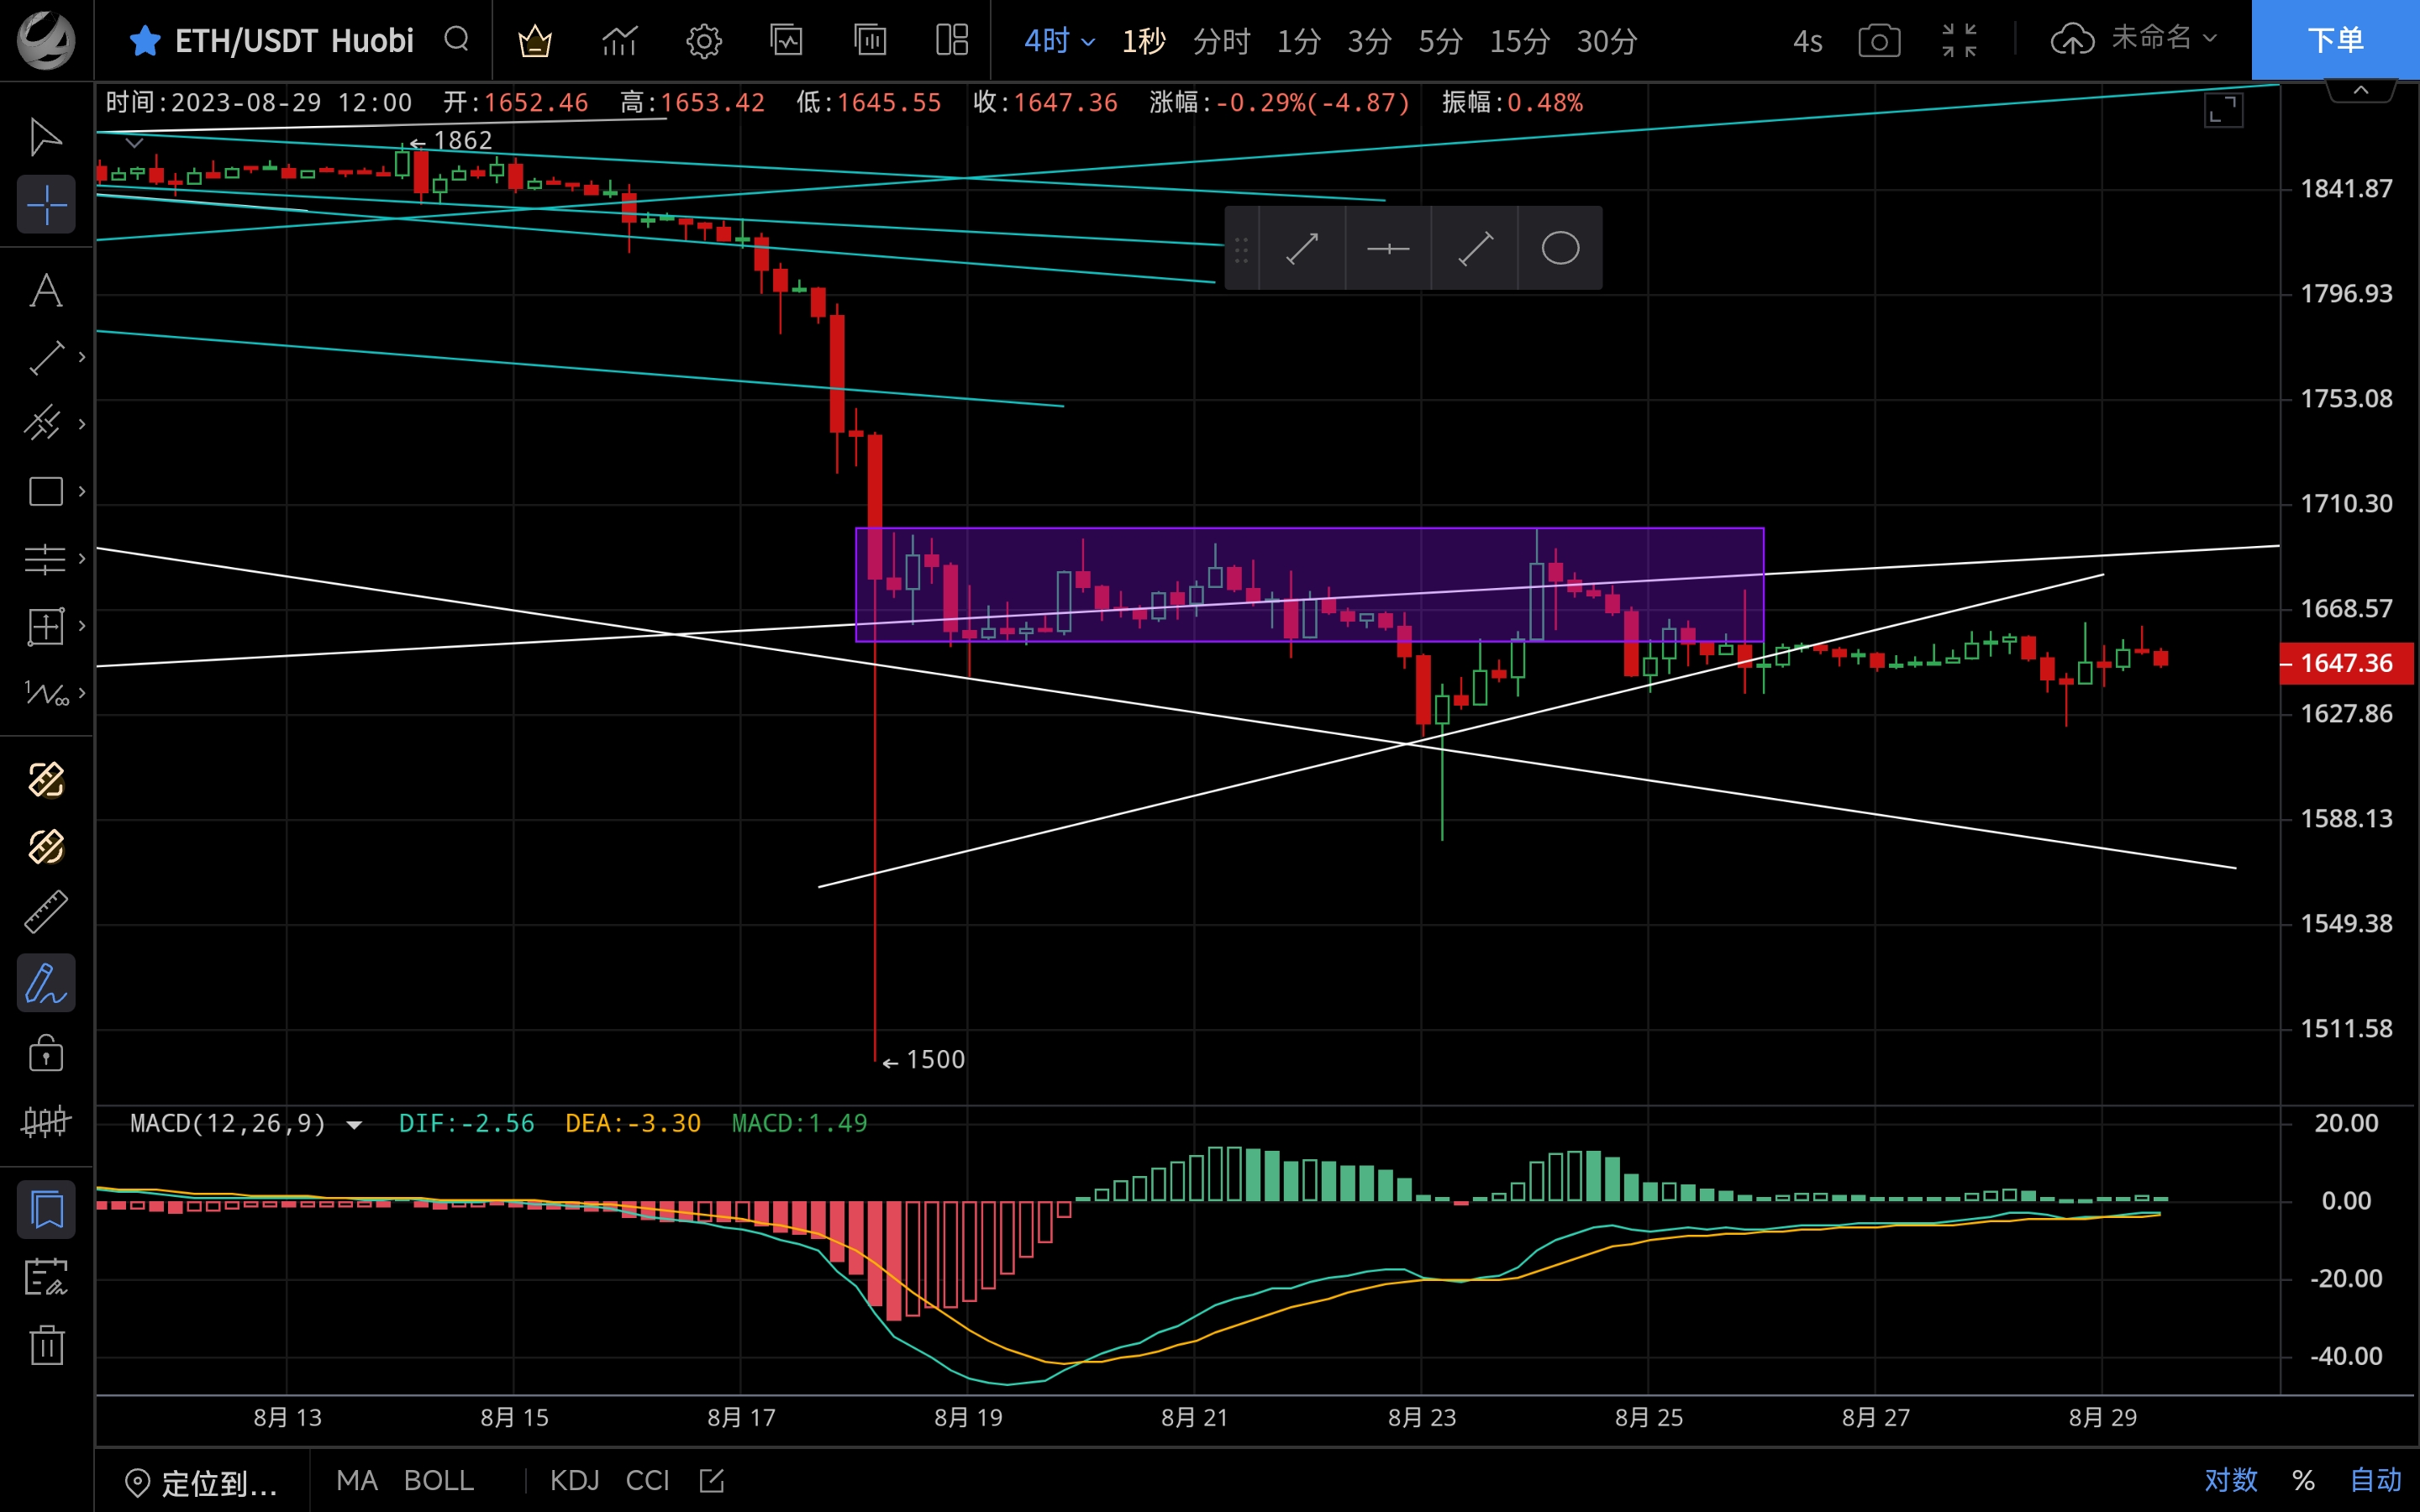The height and width of the screenshot is (1512, 2420).
Task: Select the text annotation tool
Action: pos(46,291)
